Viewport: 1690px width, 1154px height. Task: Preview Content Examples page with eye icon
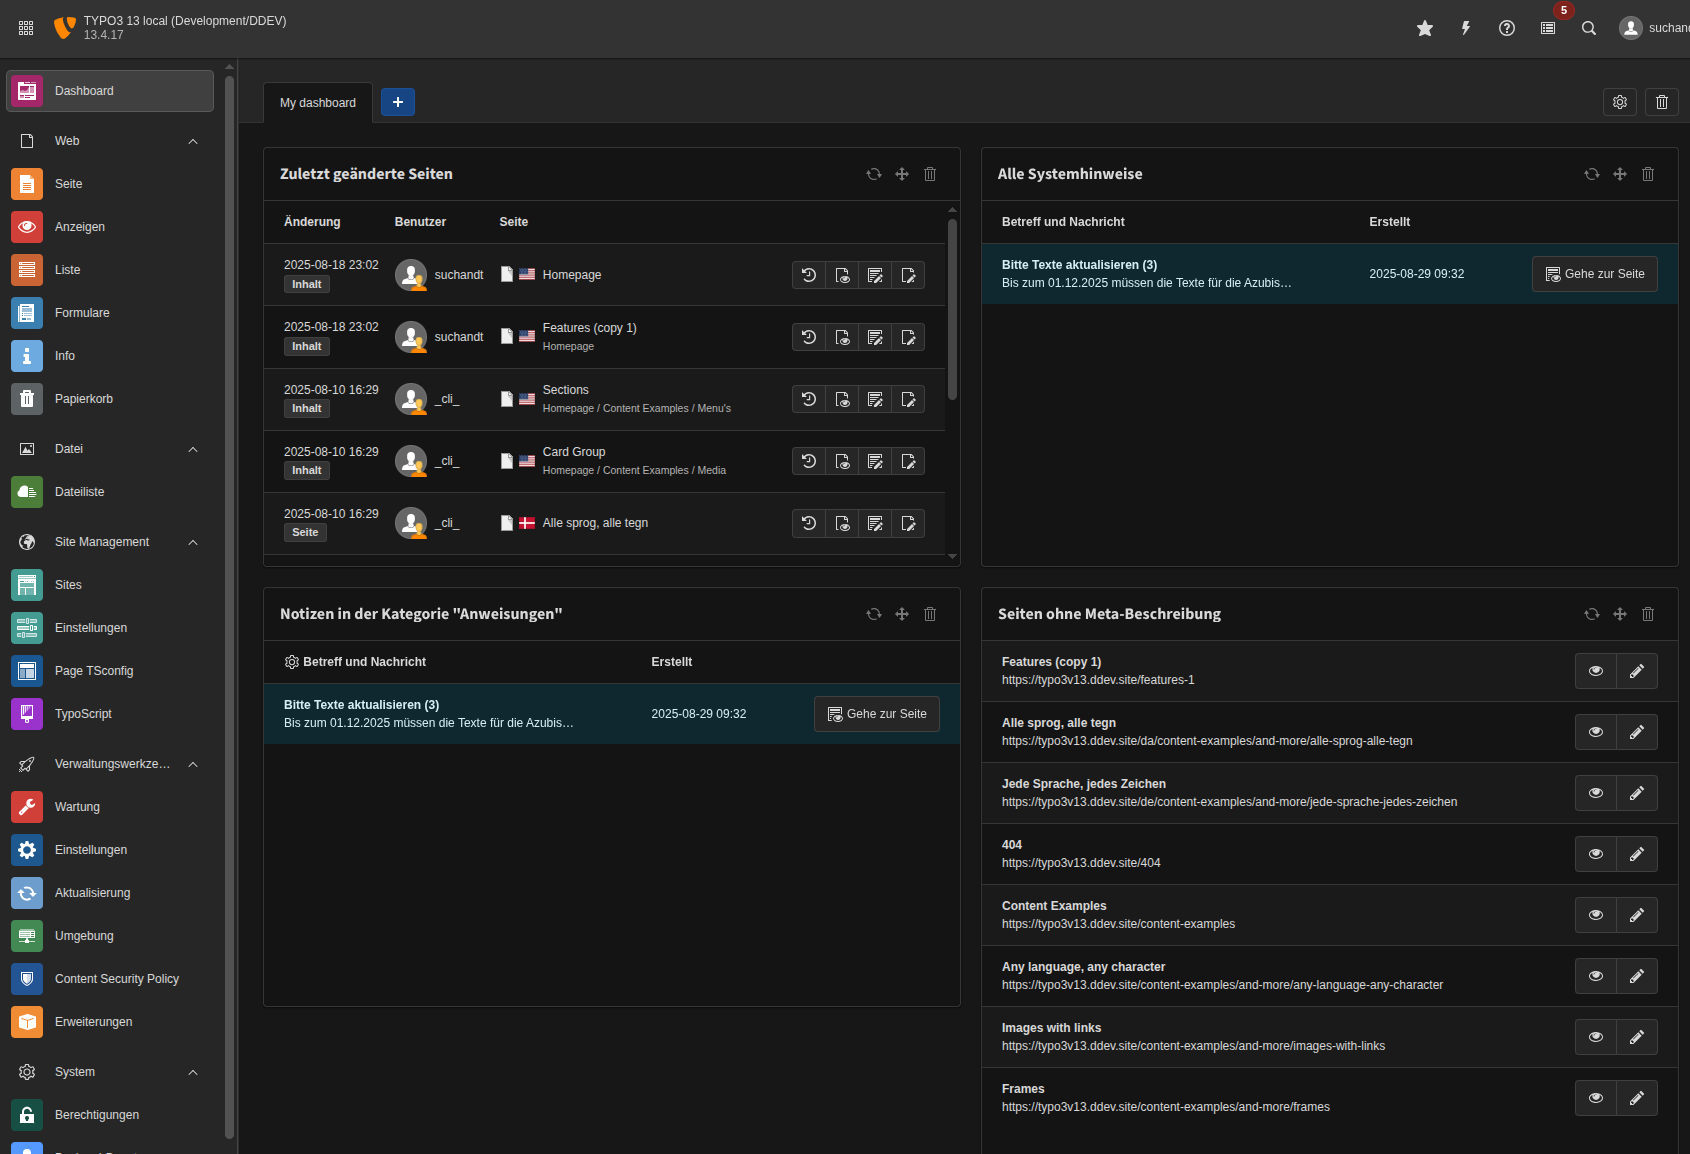click(x=1596, y=915)
